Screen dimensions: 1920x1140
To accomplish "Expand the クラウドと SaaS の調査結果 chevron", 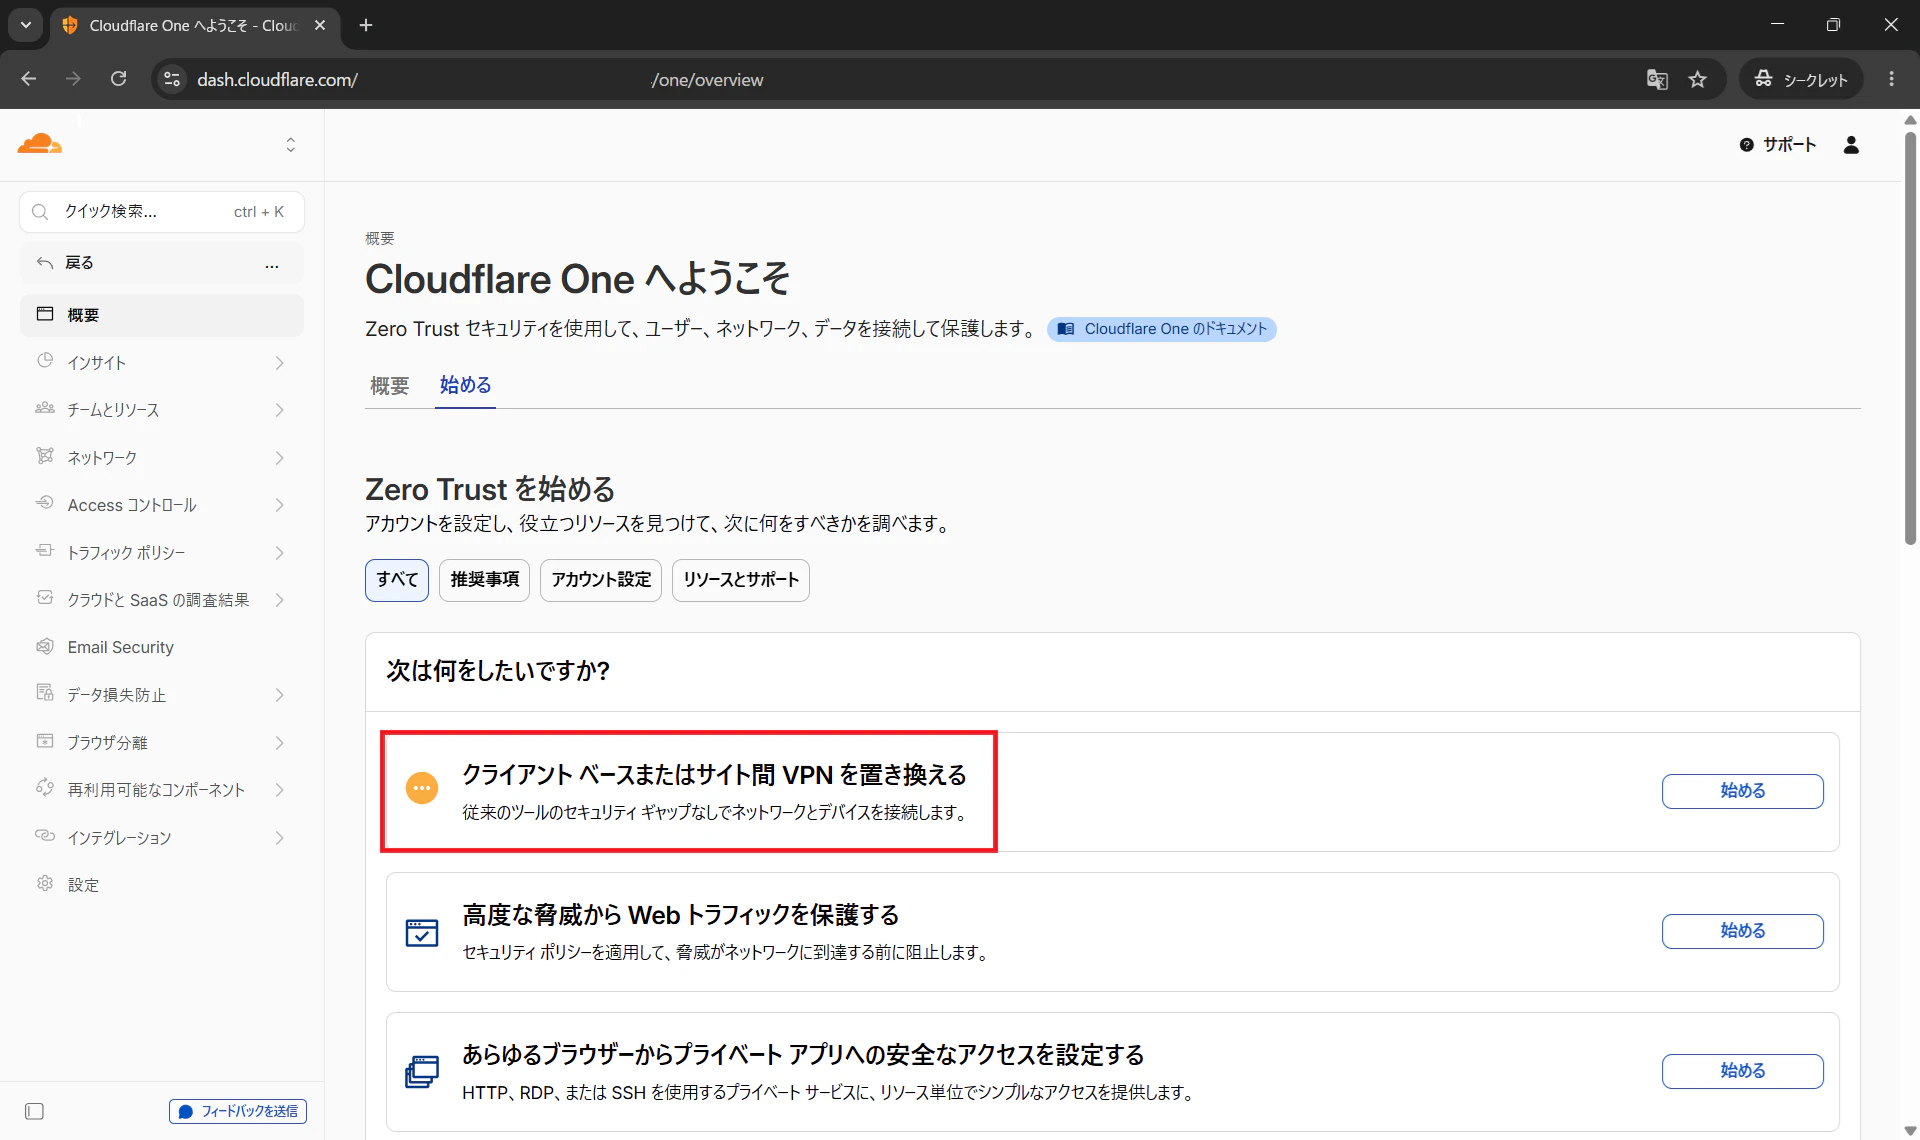I will click(280, 600).
